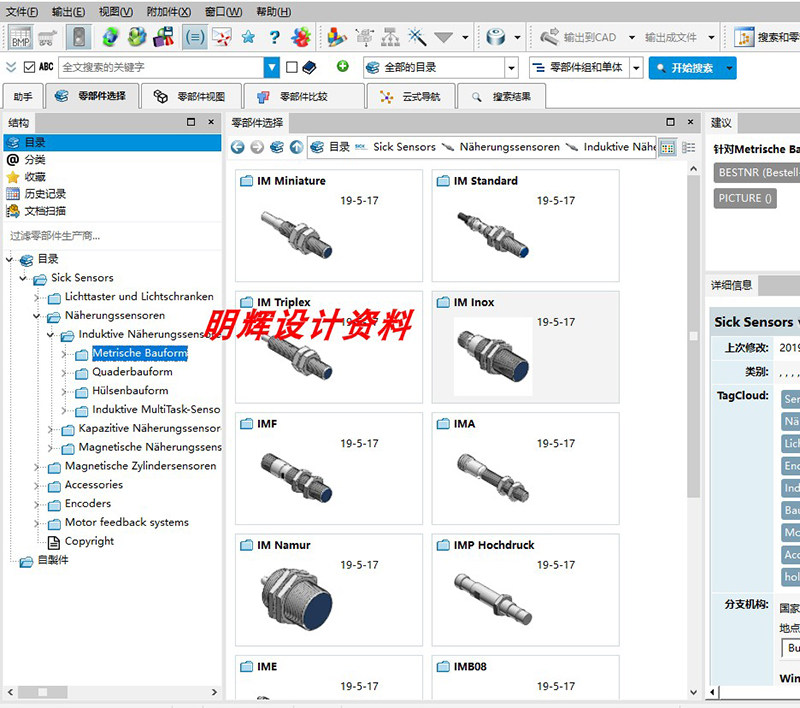Viewport: 800px width, 708px height.
Task: Click the manufacturer filter input field
Action: [x=112, y=236]
